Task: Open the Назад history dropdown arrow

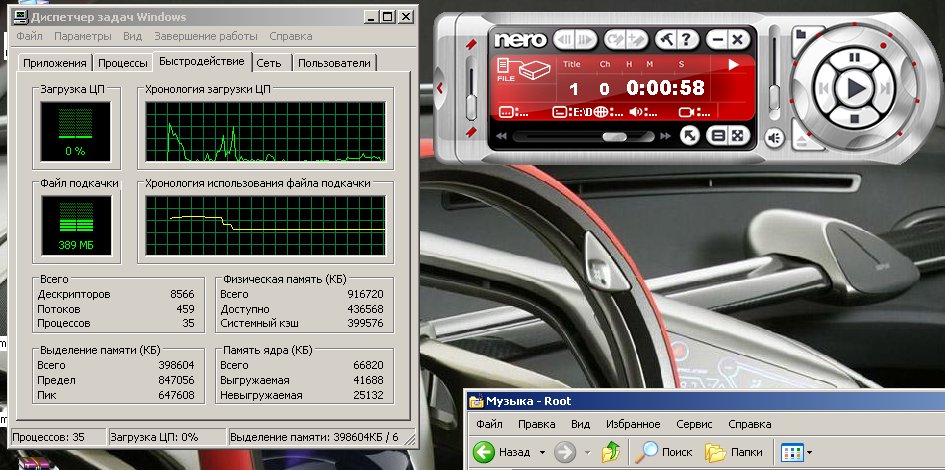Action: coord(541,452)
